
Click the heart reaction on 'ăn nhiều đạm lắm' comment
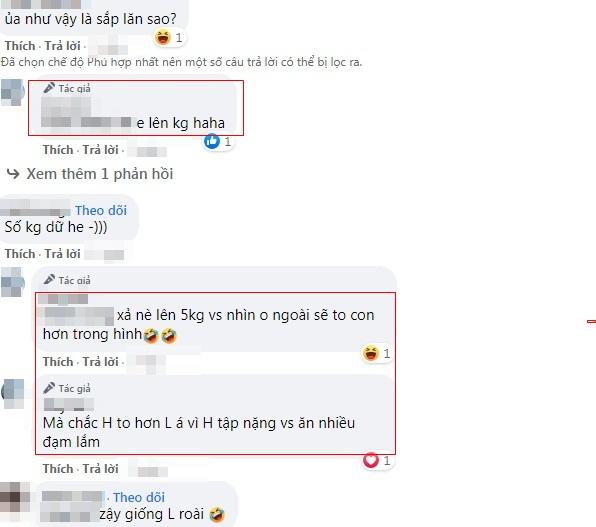pyautogui.click(x=371, y=460)
